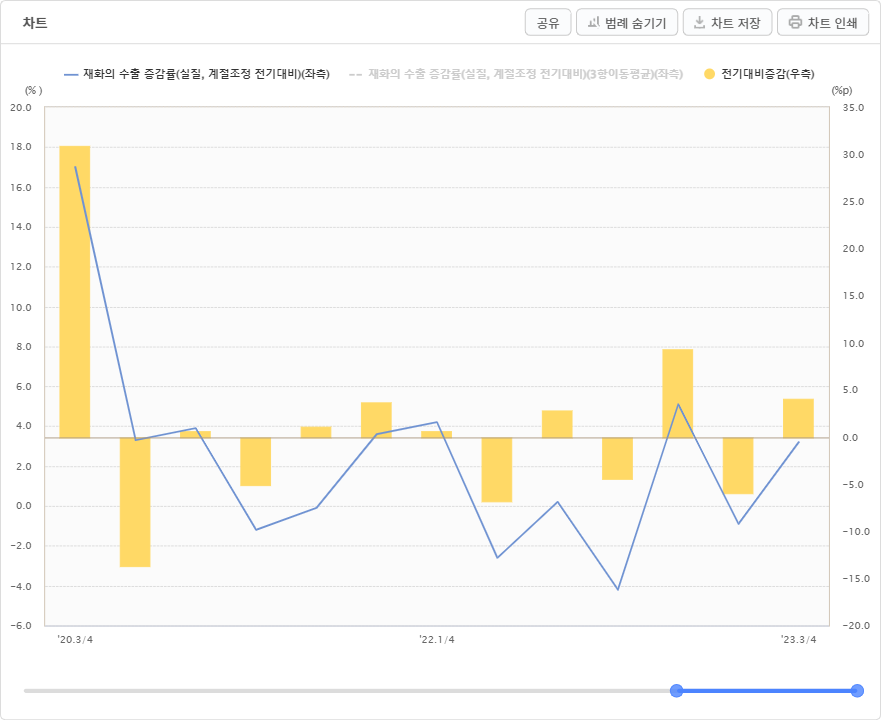Screen dimensions: 881x720
Task: Click the printer icon in 차트 인쇄
Action: click(795, 22)
